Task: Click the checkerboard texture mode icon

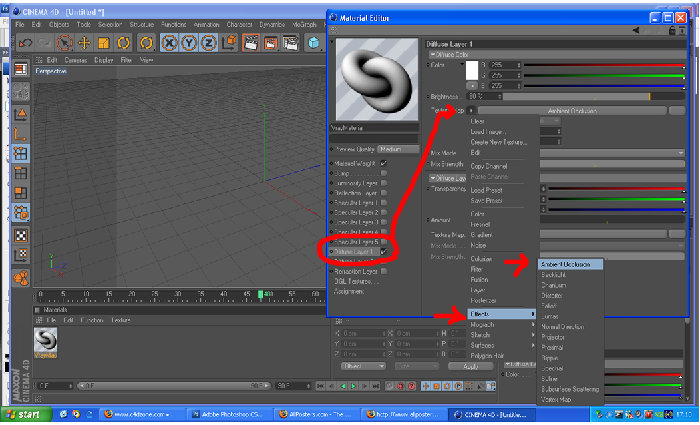Action: (x=21, y=235)
